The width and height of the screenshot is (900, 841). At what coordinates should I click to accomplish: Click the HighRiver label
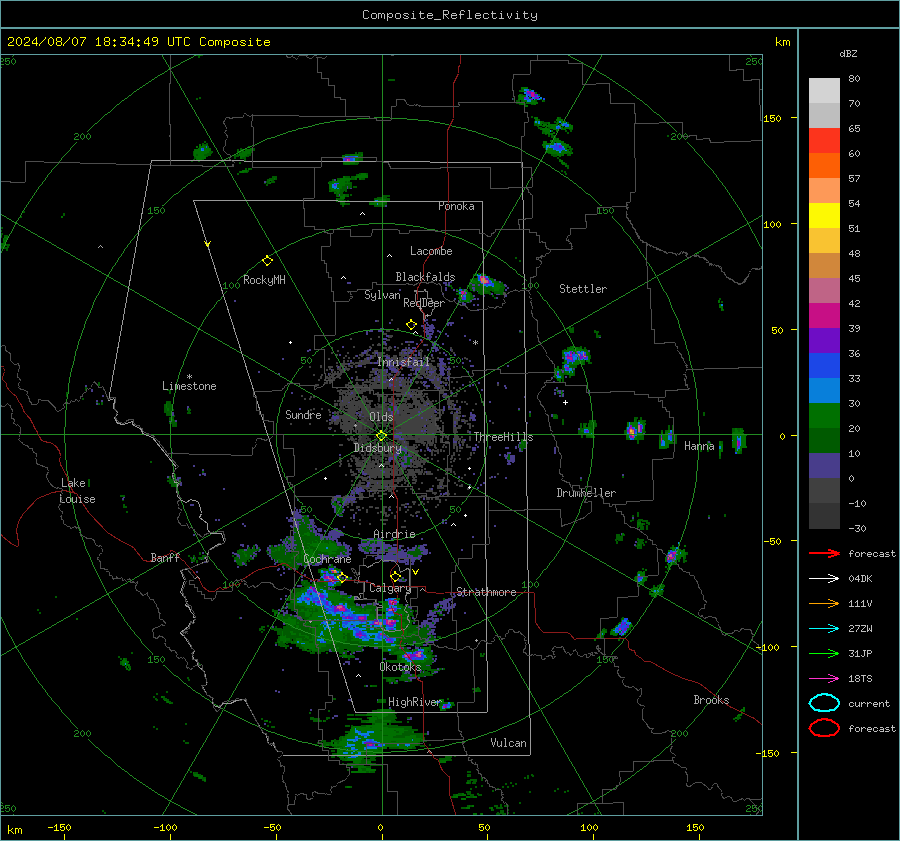tap(414, 702)
